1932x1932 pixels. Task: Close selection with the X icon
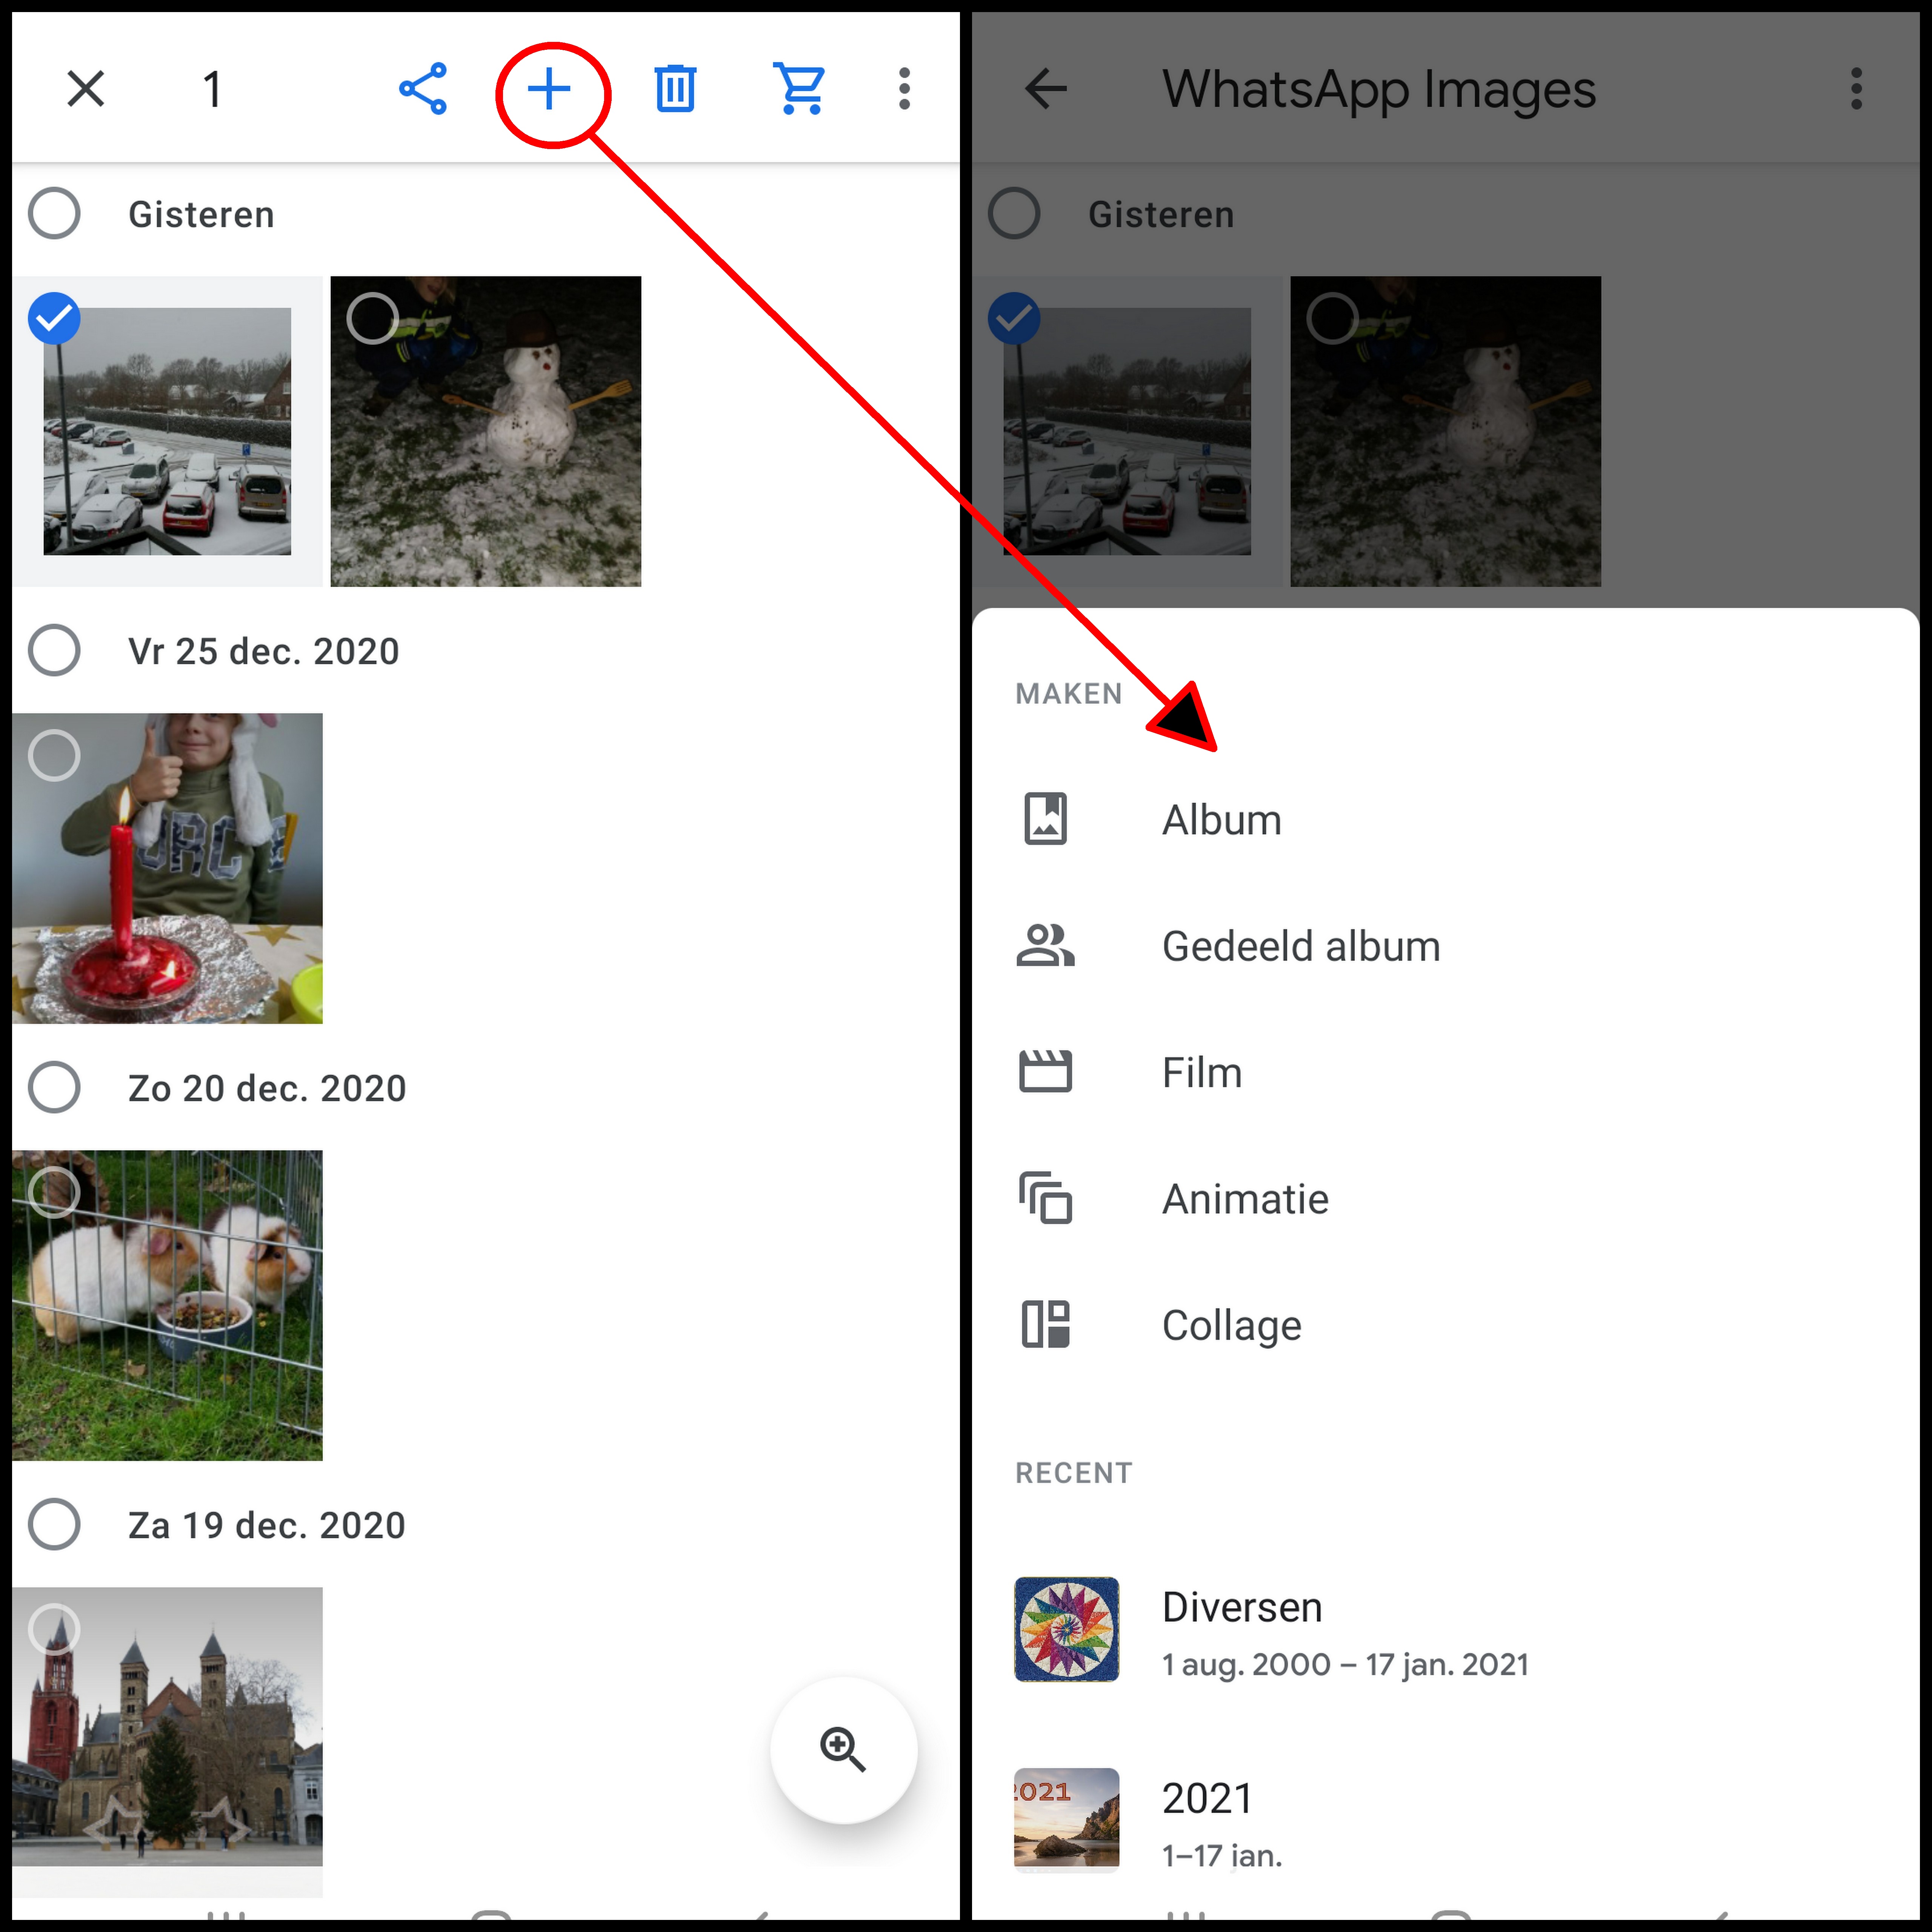86,89
